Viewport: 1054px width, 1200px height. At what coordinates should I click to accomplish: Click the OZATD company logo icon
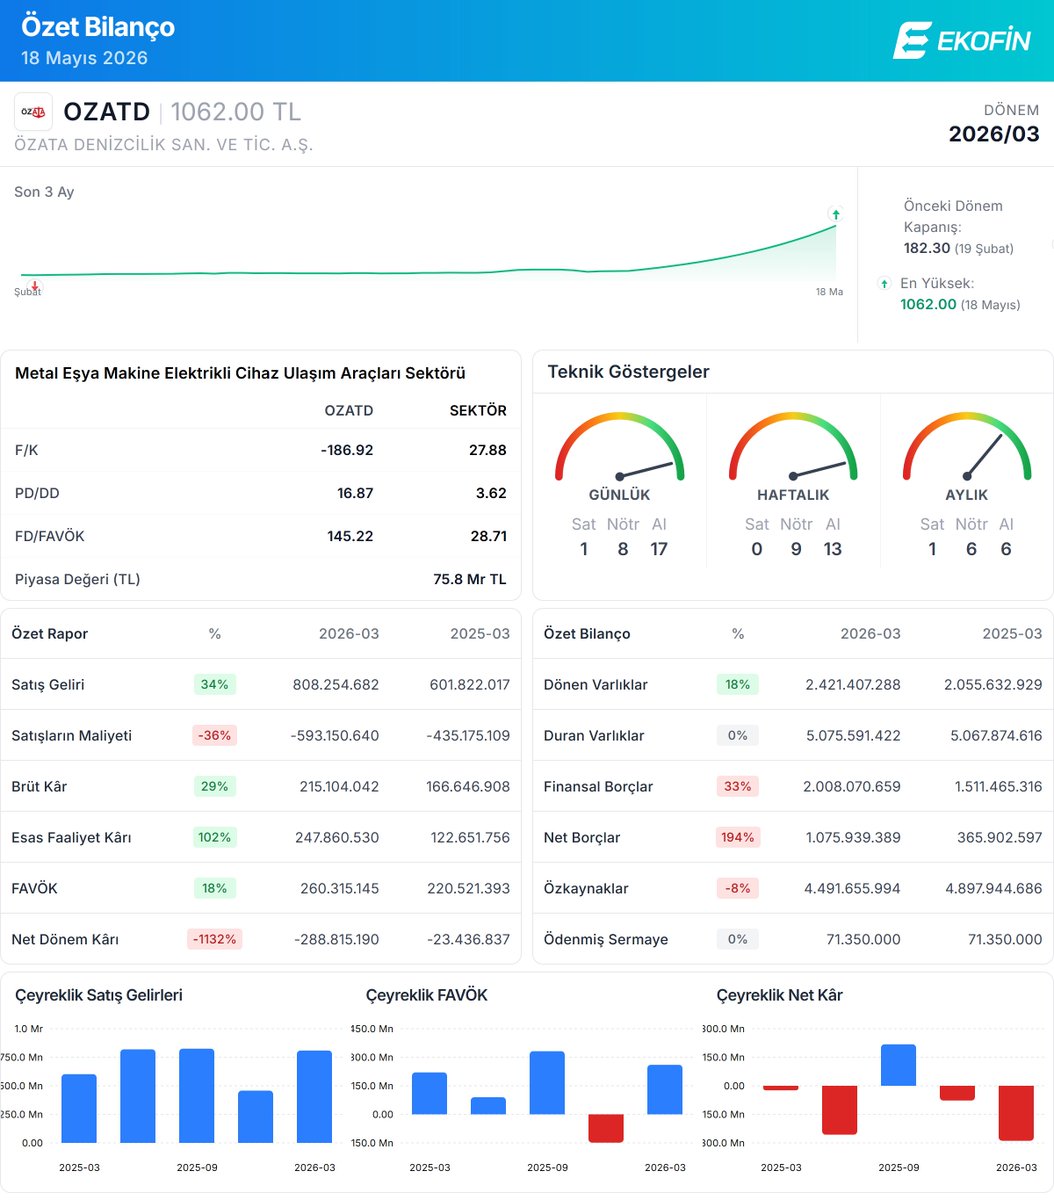(33, 112)
